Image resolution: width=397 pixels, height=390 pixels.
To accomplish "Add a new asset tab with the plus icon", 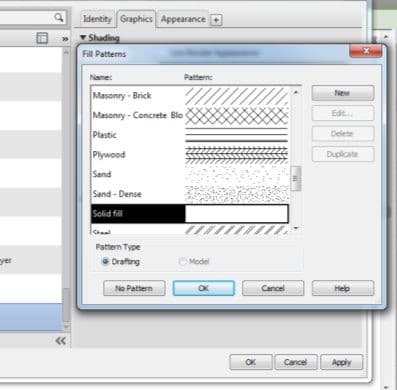I will pos(216,20).
